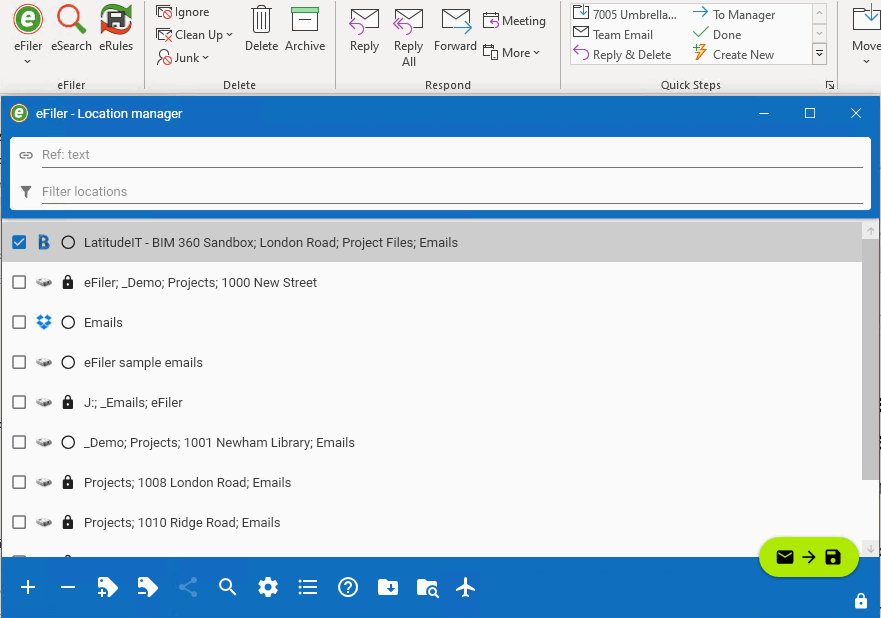Viewport: 881px width, 618px height.
Task: Open eRules from the ribbon
Action: click(x=116, y=28)
